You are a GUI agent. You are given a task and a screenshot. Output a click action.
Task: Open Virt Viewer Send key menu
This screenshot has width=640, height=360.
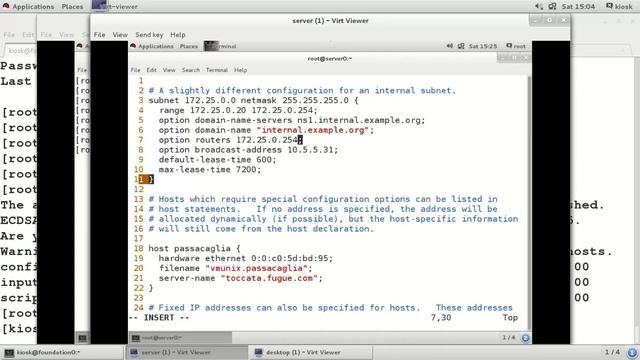click(149, 35)
